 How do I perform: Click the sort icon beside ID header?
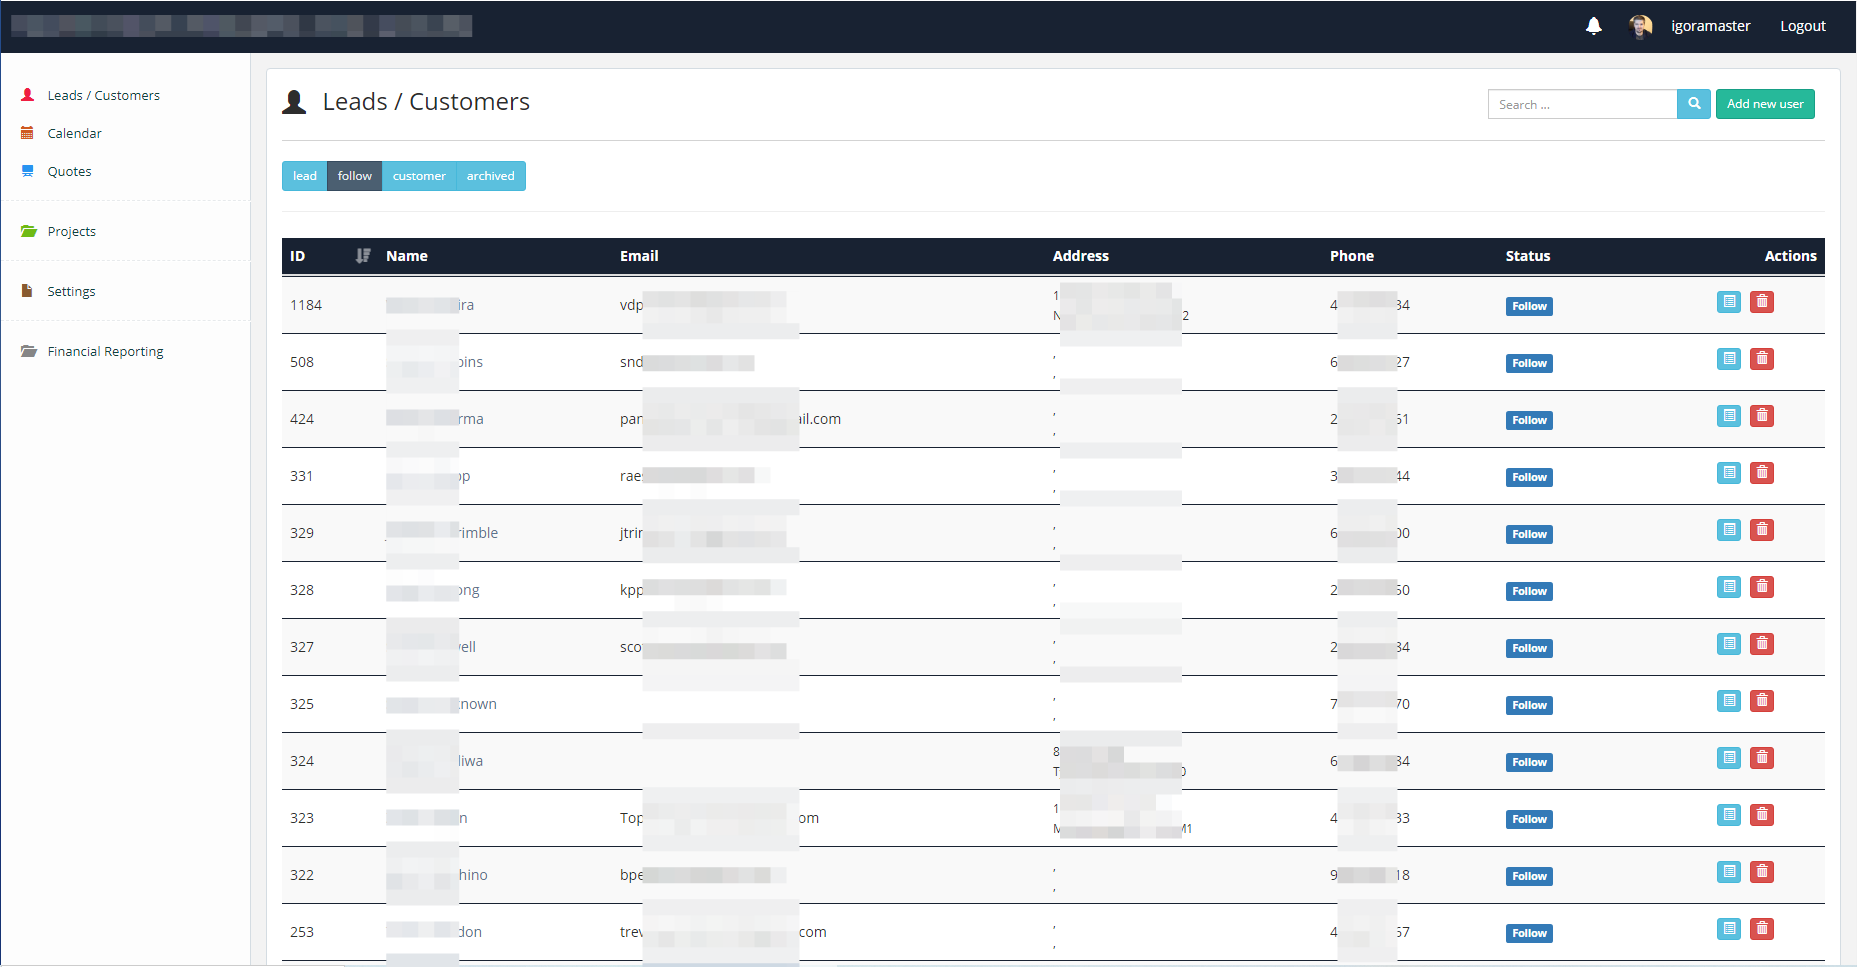363,256
